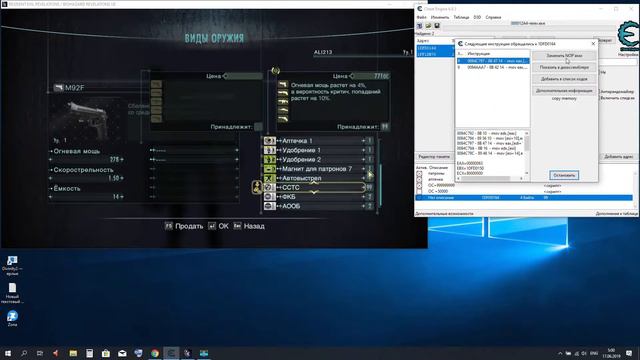This screenshot has height=360, width=640.
Task: Open Task View on the taskbar
Action: coord(40,353)
